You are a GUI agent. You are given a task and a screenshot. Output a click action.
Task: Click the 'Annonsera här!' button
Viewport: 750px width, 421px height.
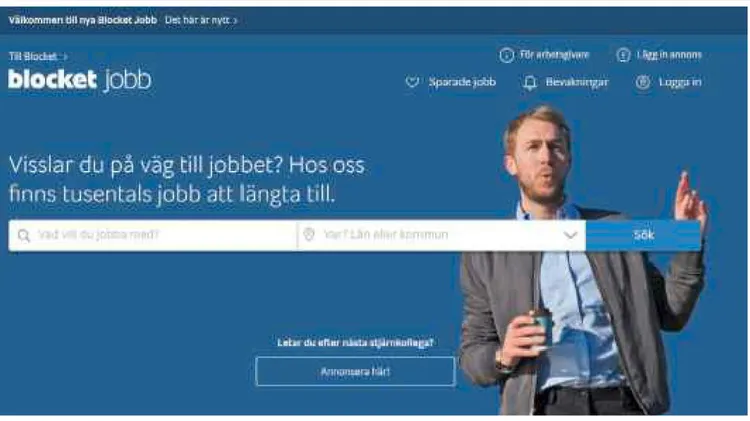coord(355,371)
